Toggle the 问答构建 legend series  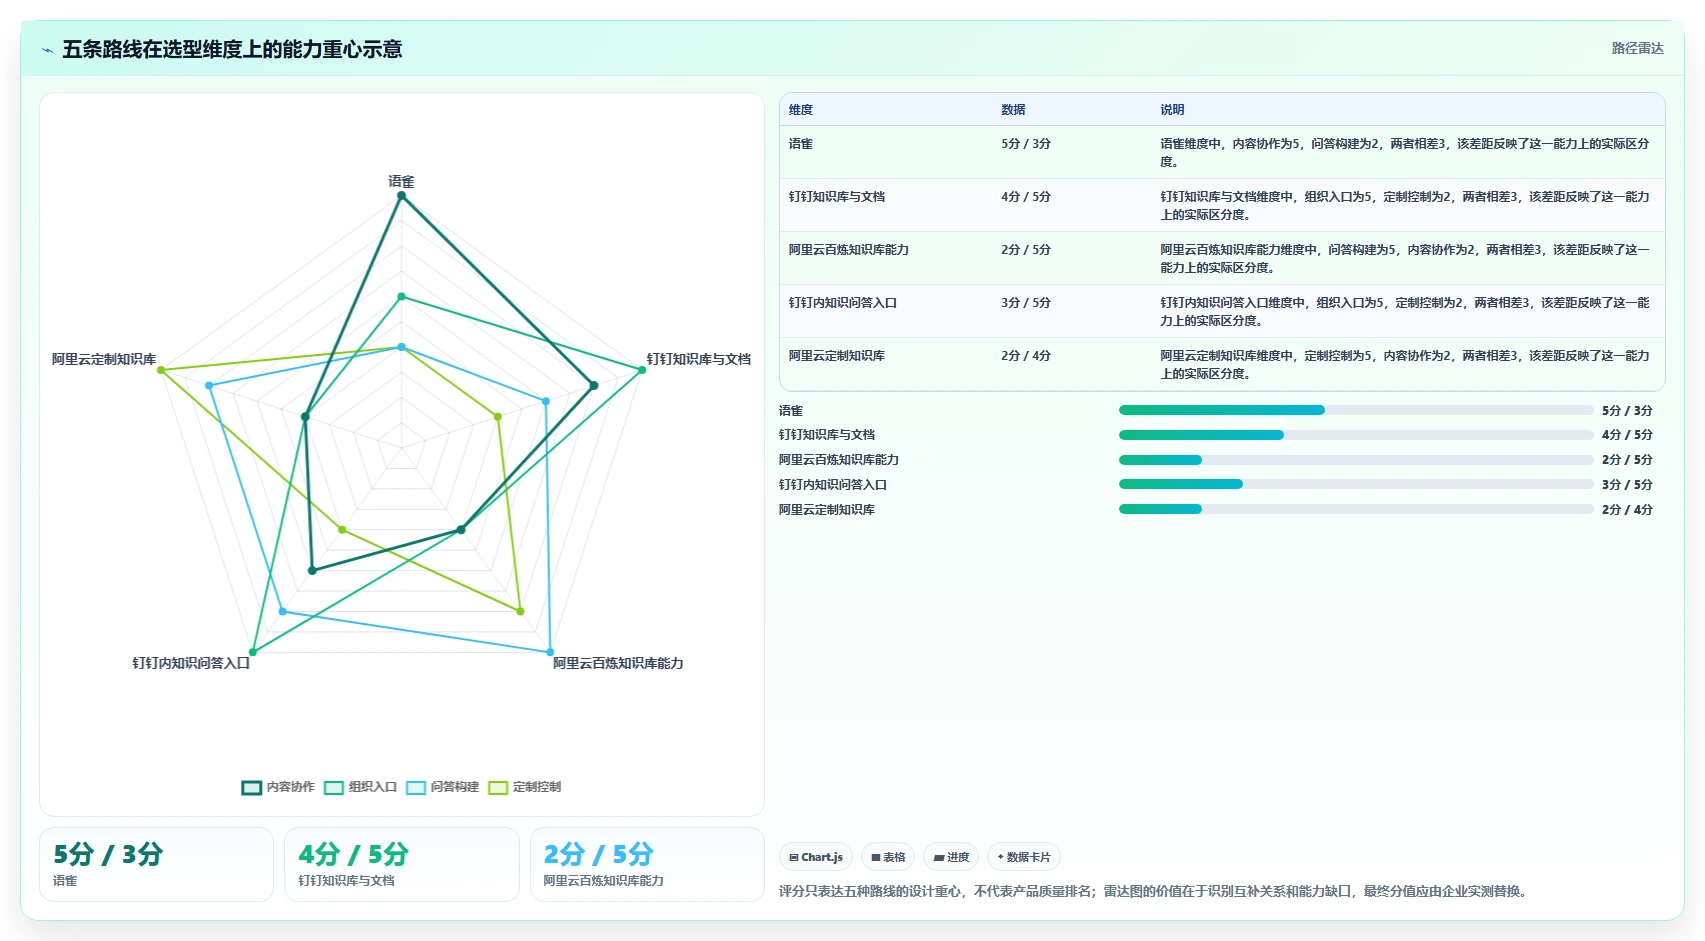coord(442,787)
